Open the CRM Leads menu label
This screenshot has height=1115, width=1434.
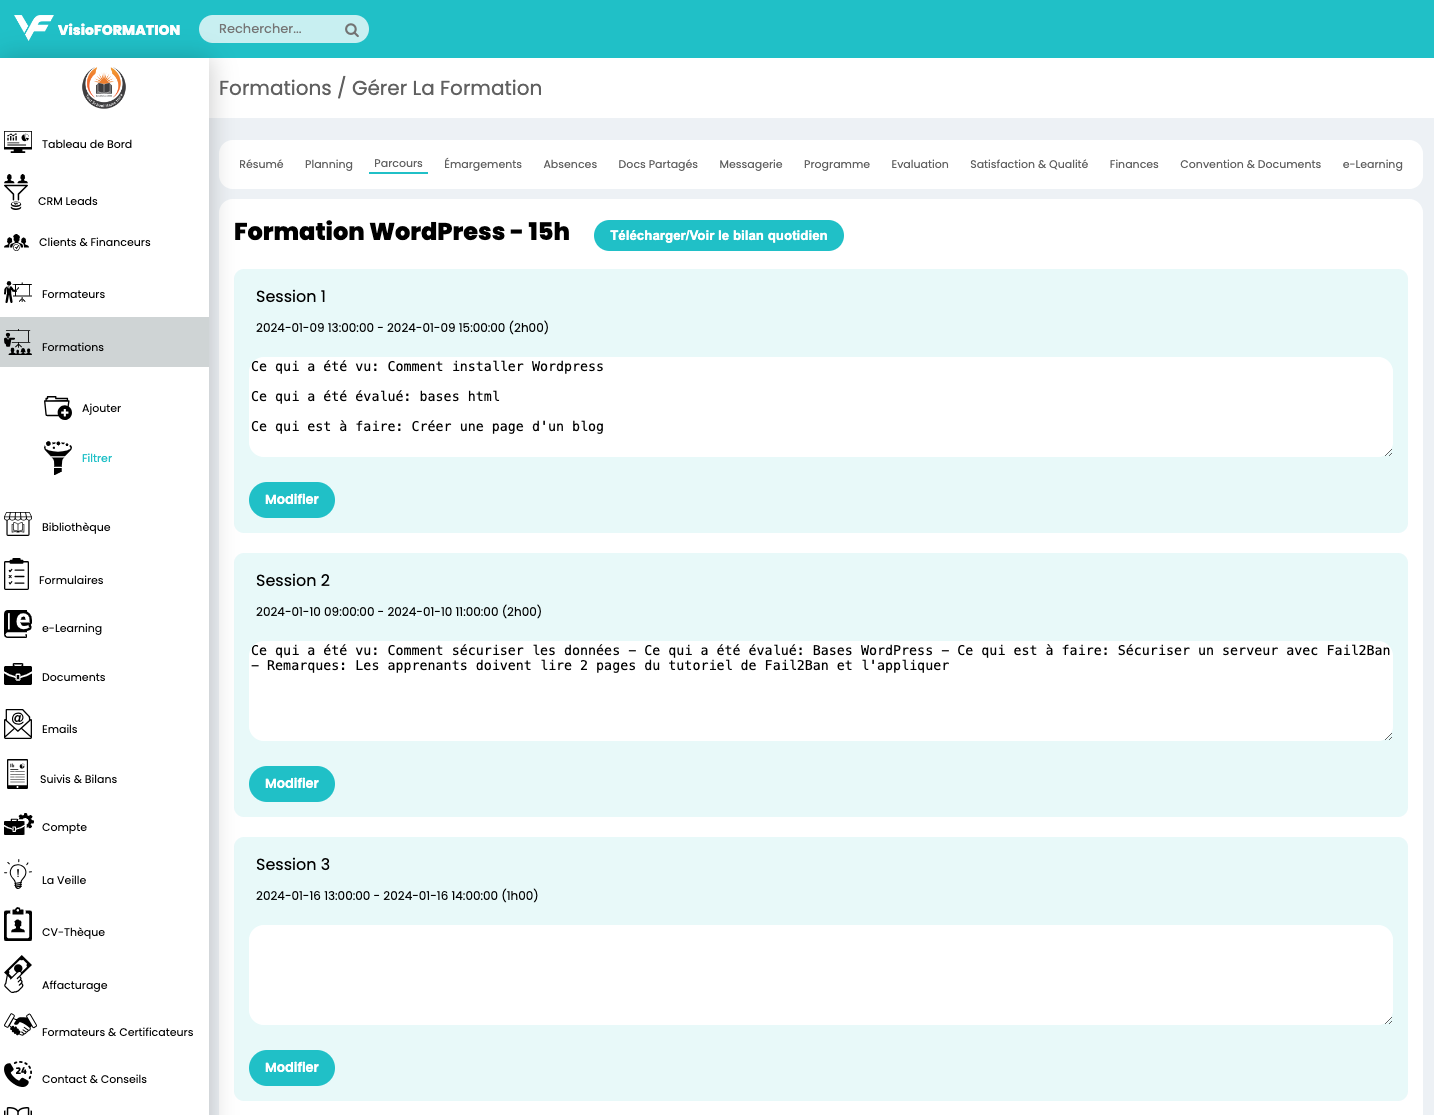click(x=68, y=201)
